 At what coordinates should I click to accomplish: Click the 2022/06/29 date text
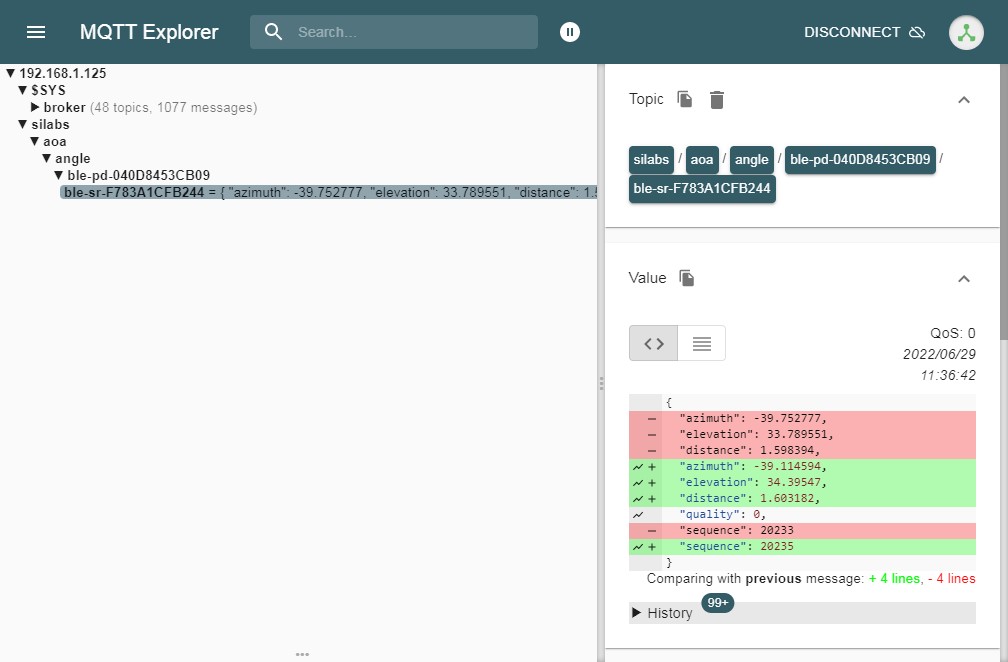tap(939, 354)
